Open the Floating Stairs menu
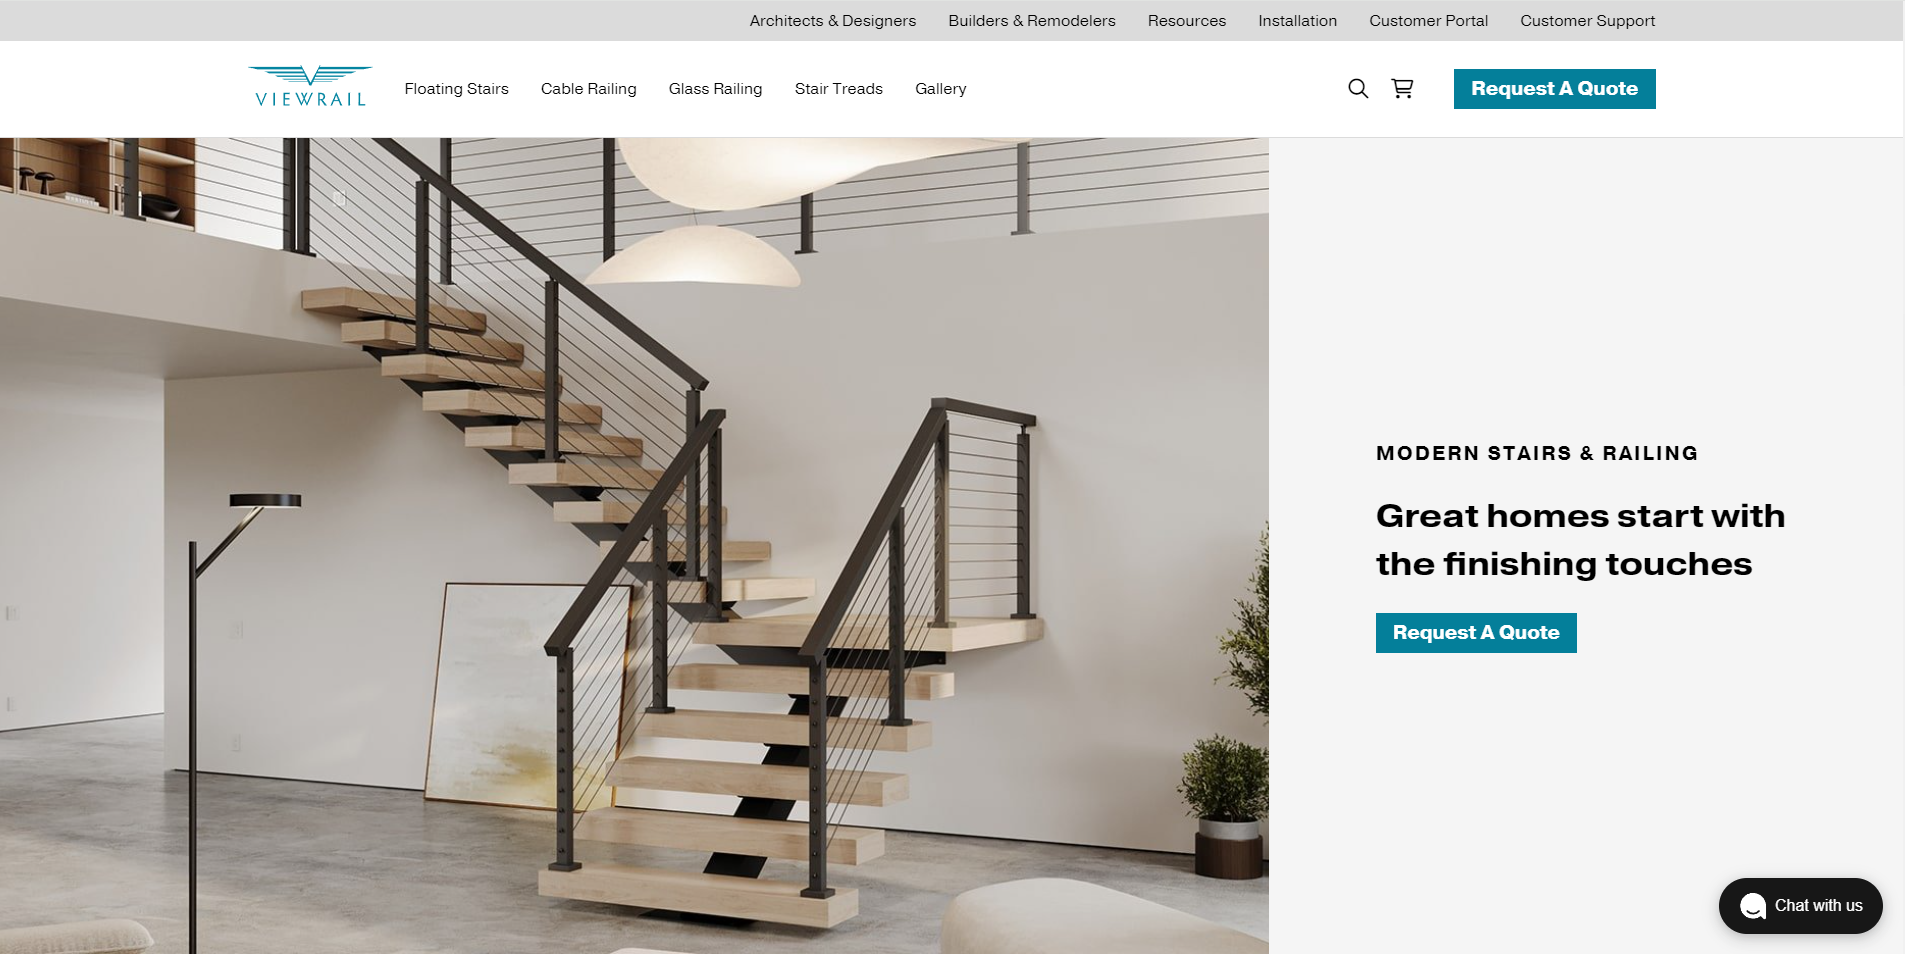This screenshot has width=1905, height=954. (456, 89)
